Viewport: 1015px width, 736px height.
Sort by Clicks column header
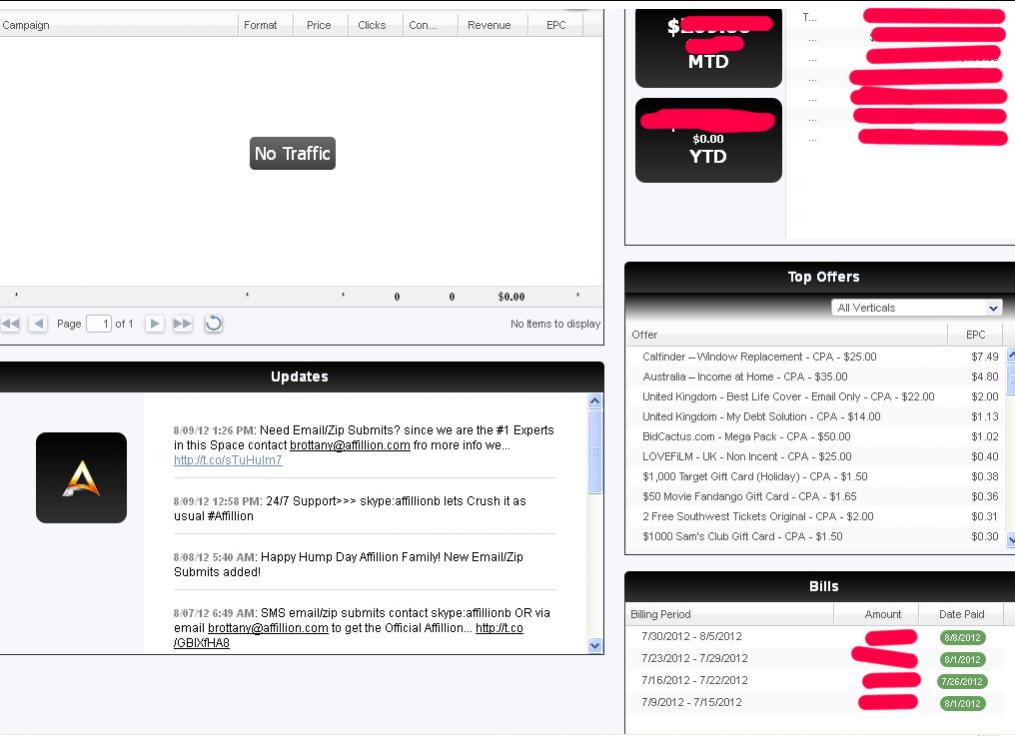(x=375, y=25)
